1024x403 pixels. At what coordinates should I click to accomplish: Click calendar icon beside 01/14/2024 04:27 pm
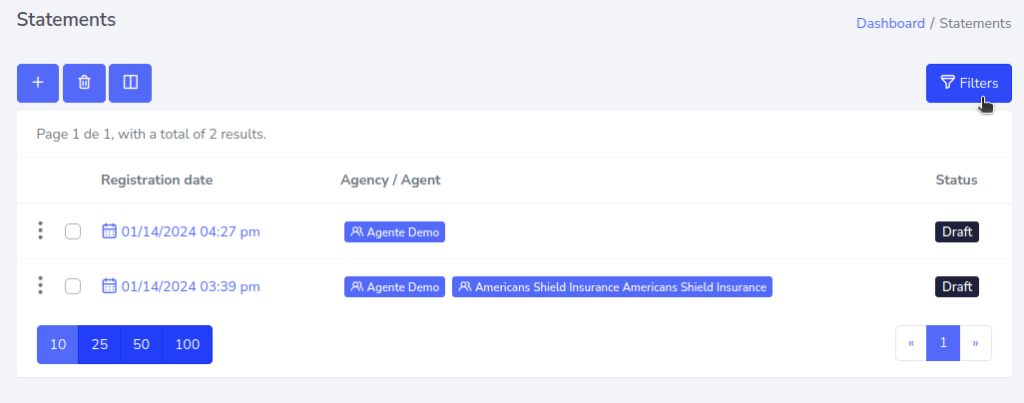click(x=109, y=232)
